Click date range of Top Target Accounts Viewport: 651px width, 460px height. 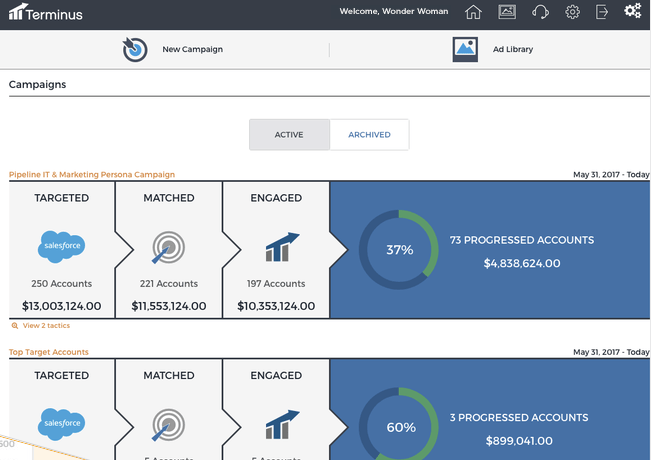[611, 352]
